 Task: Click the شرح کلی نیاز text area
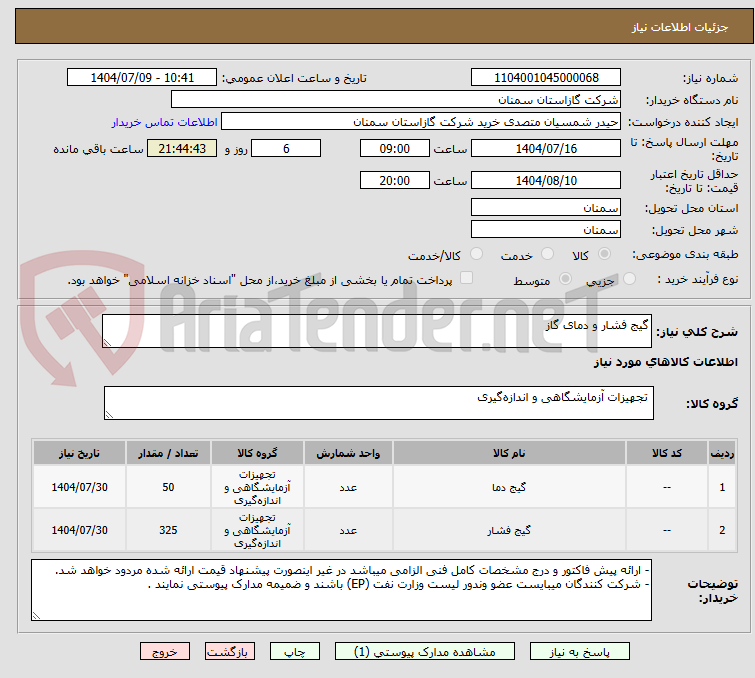pos(377,331)
